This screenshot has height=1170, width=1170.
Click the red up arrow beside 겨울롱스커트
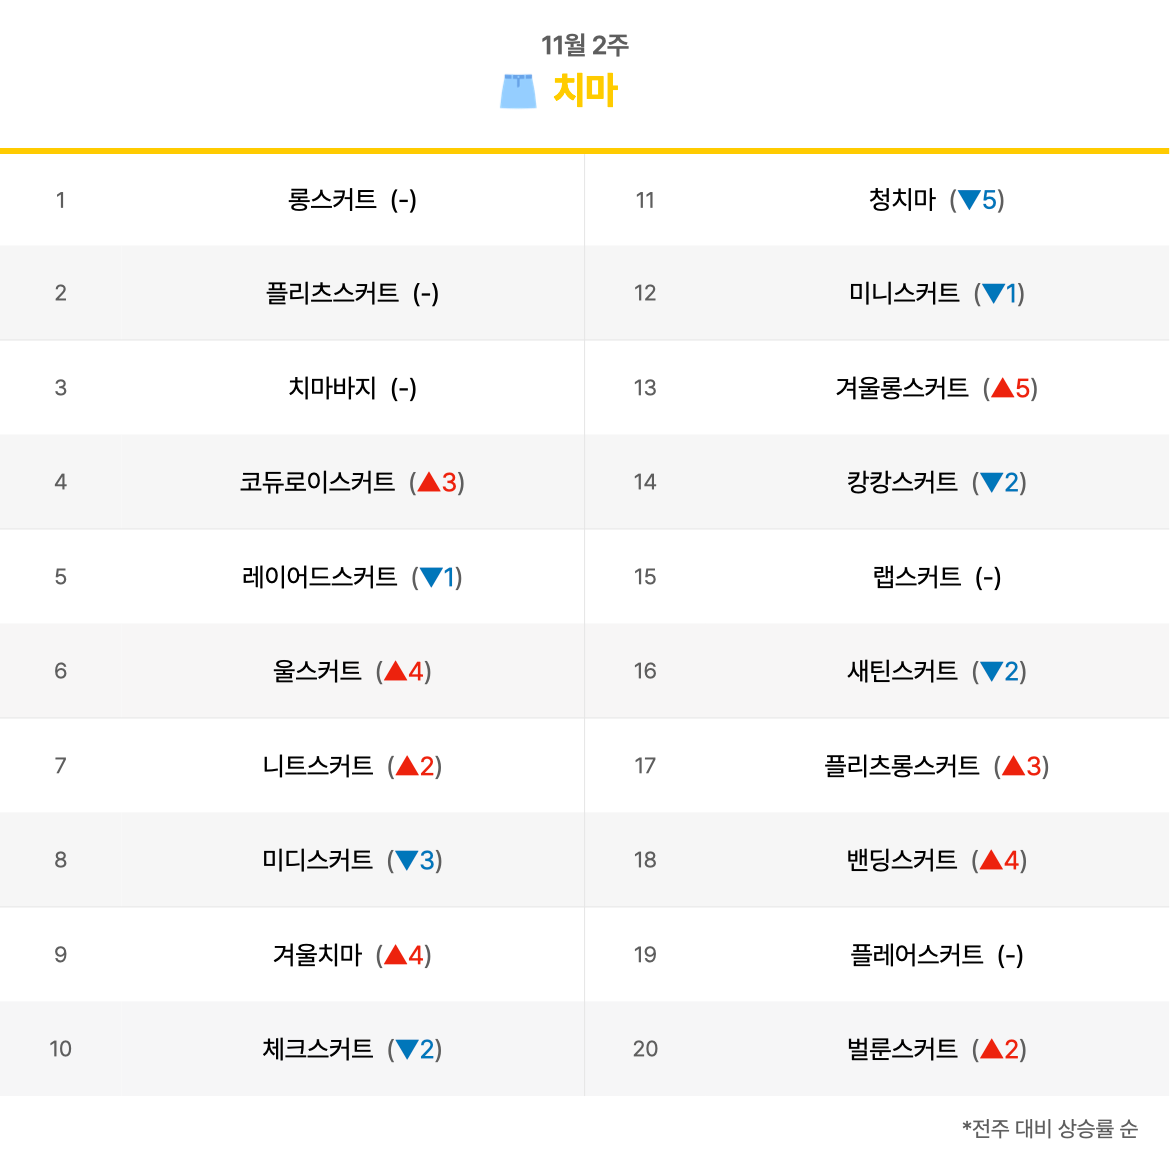click(1002, 388)
